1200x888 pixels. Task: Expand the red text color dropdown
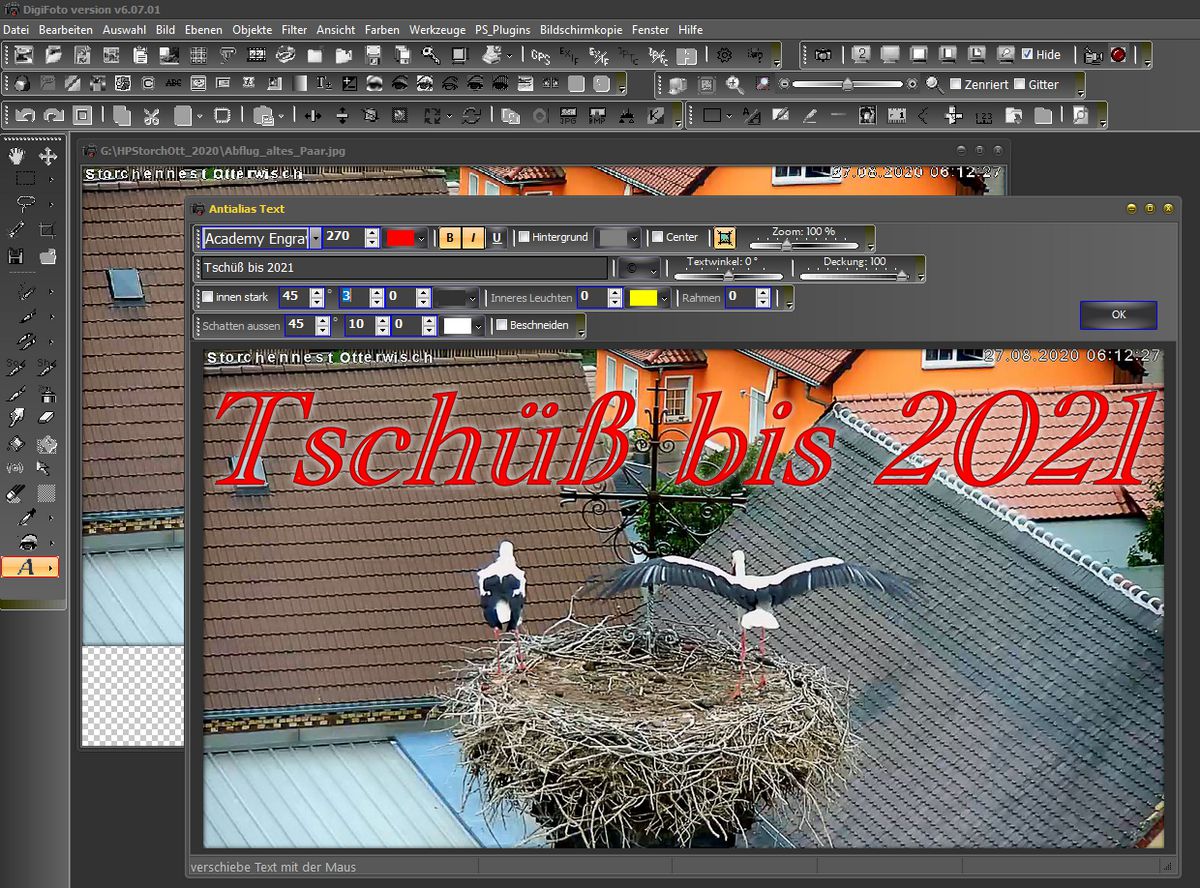(421, 238)
